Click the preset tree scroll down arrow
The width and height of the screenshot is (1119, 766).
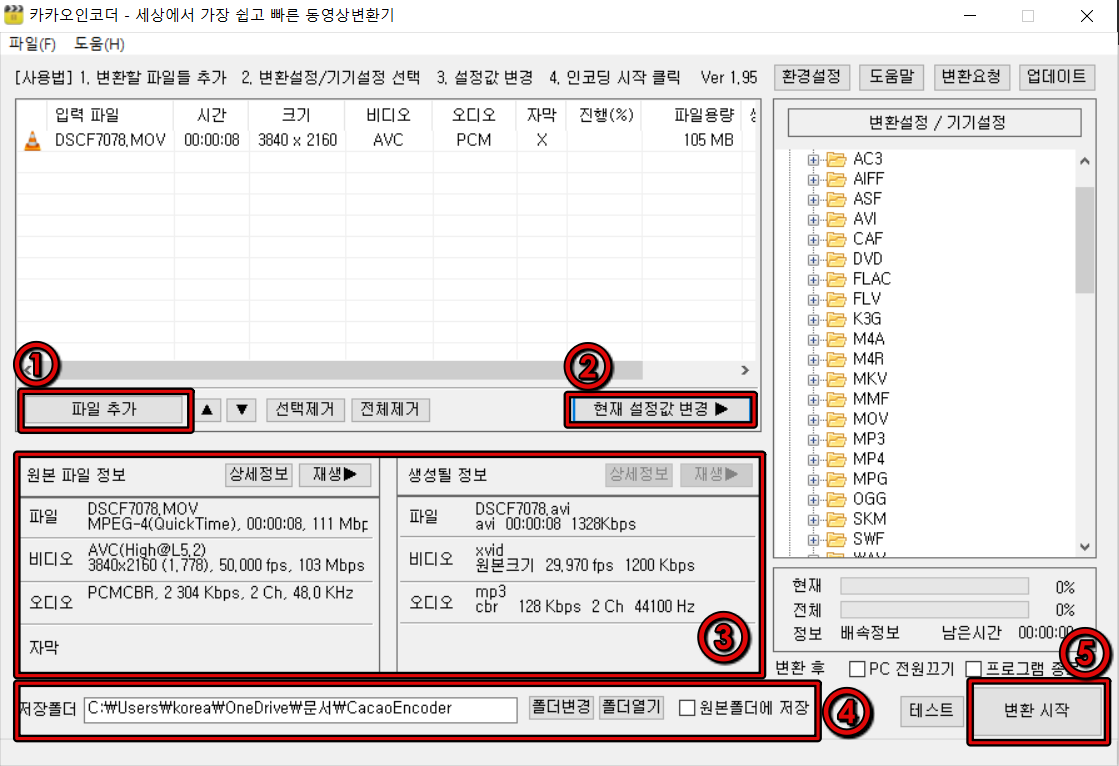pos(1085,548)
